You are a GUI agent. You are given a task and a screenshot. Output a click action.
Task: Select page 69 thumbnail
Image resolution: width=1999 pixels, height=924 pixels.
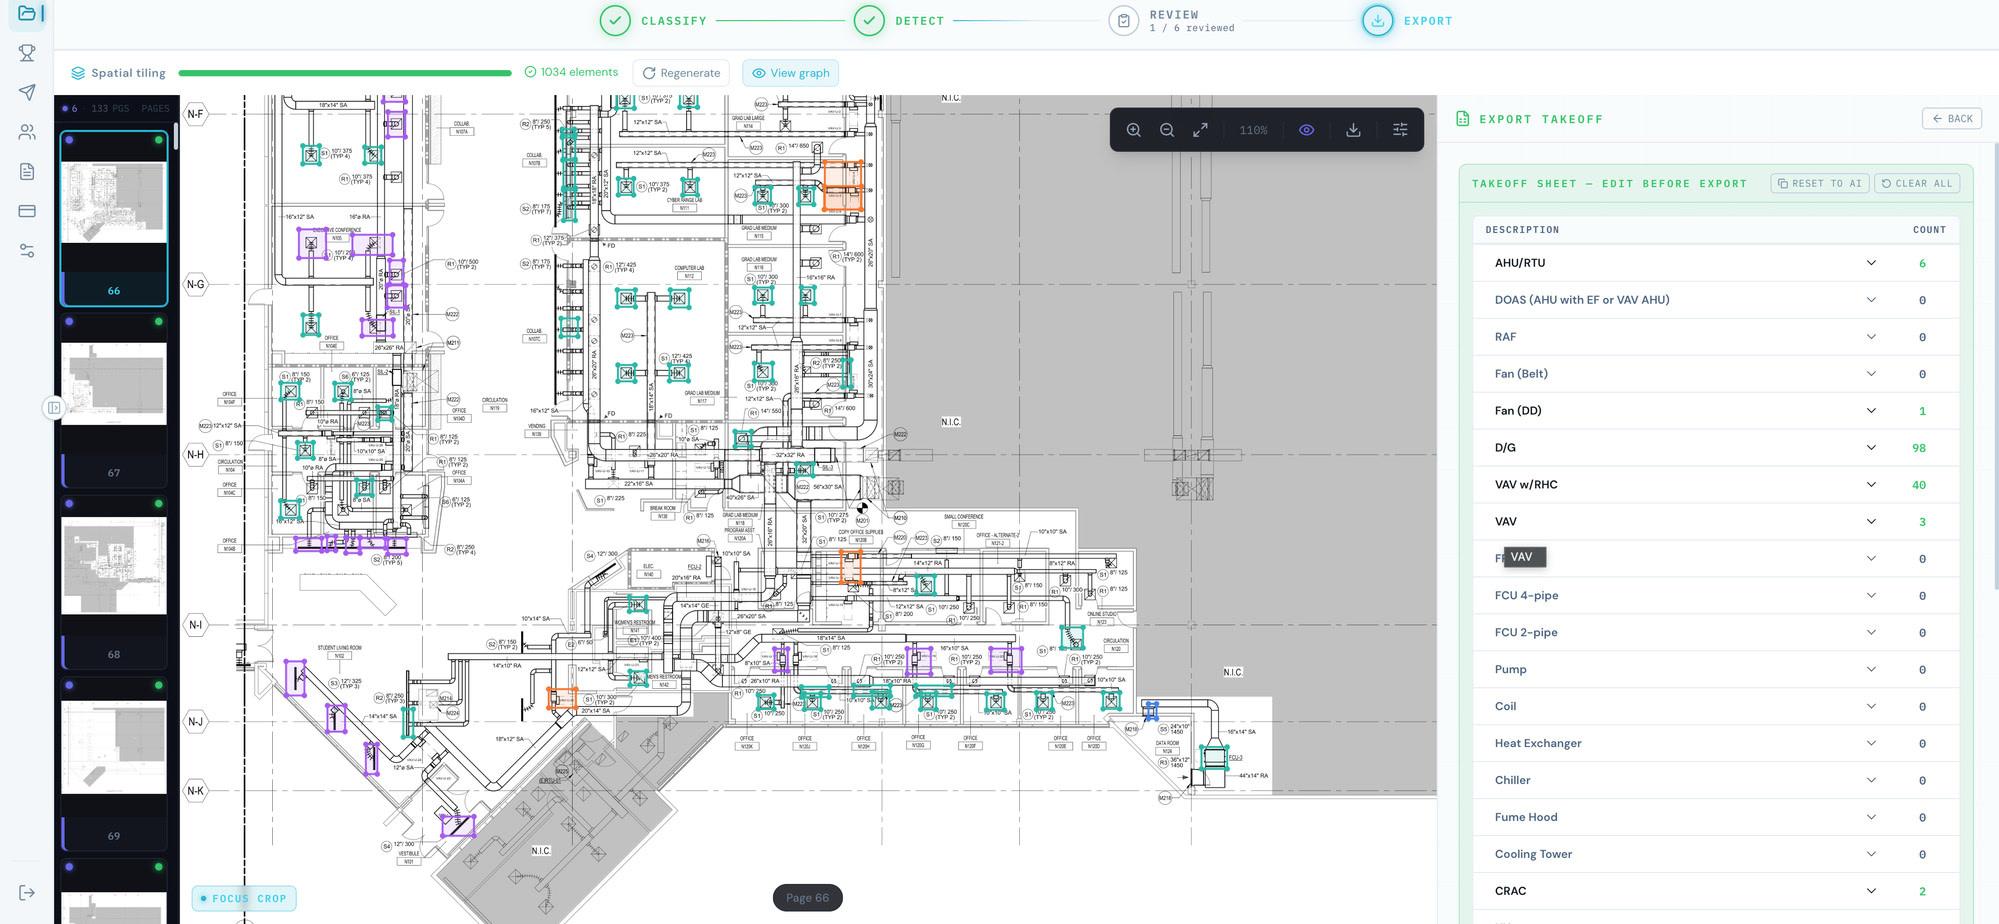point(114,764)
